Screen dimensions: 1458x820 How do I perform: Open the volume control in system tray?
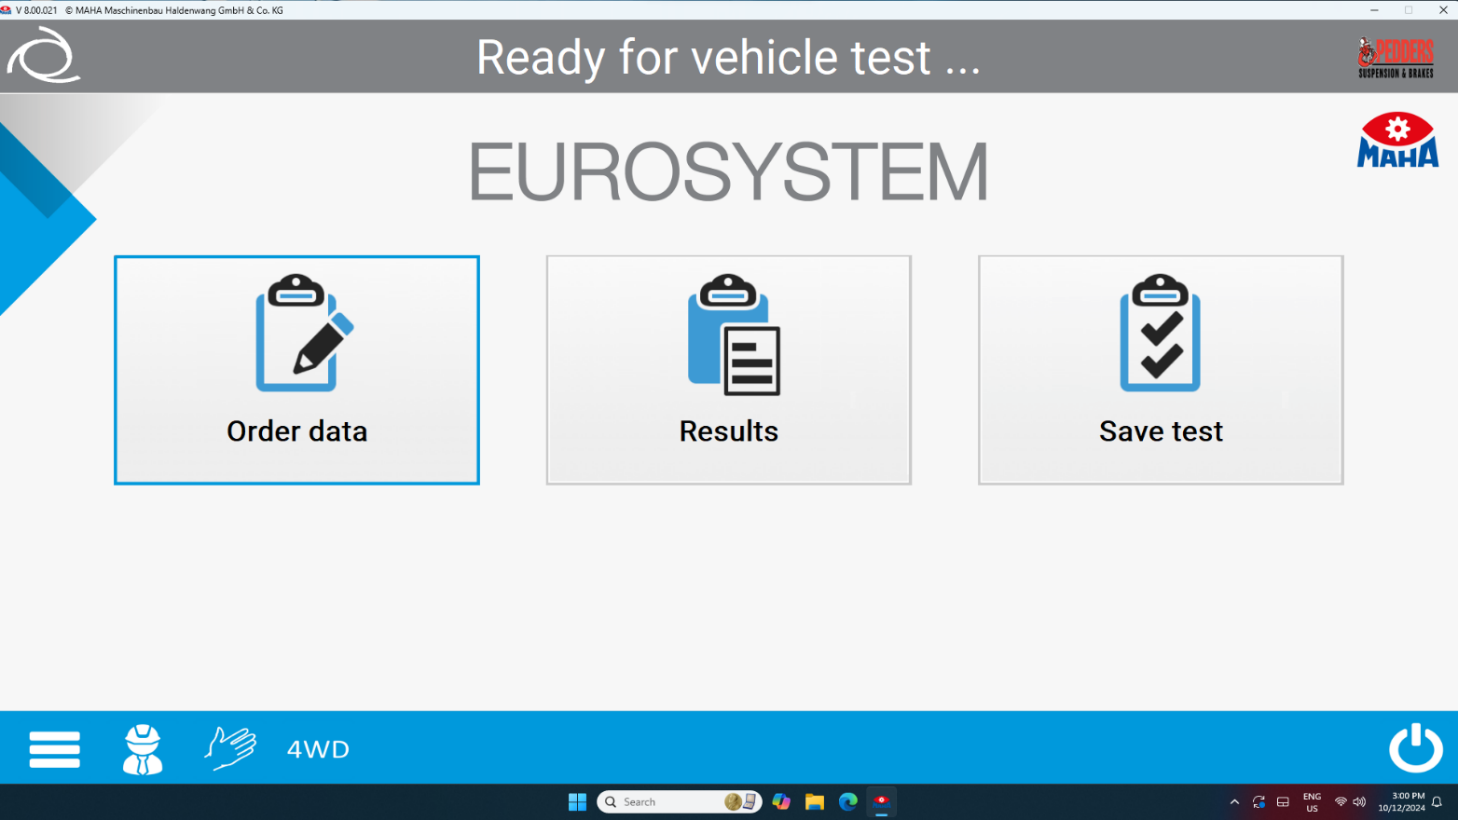pyautogui.click(x=1359, y=802)
